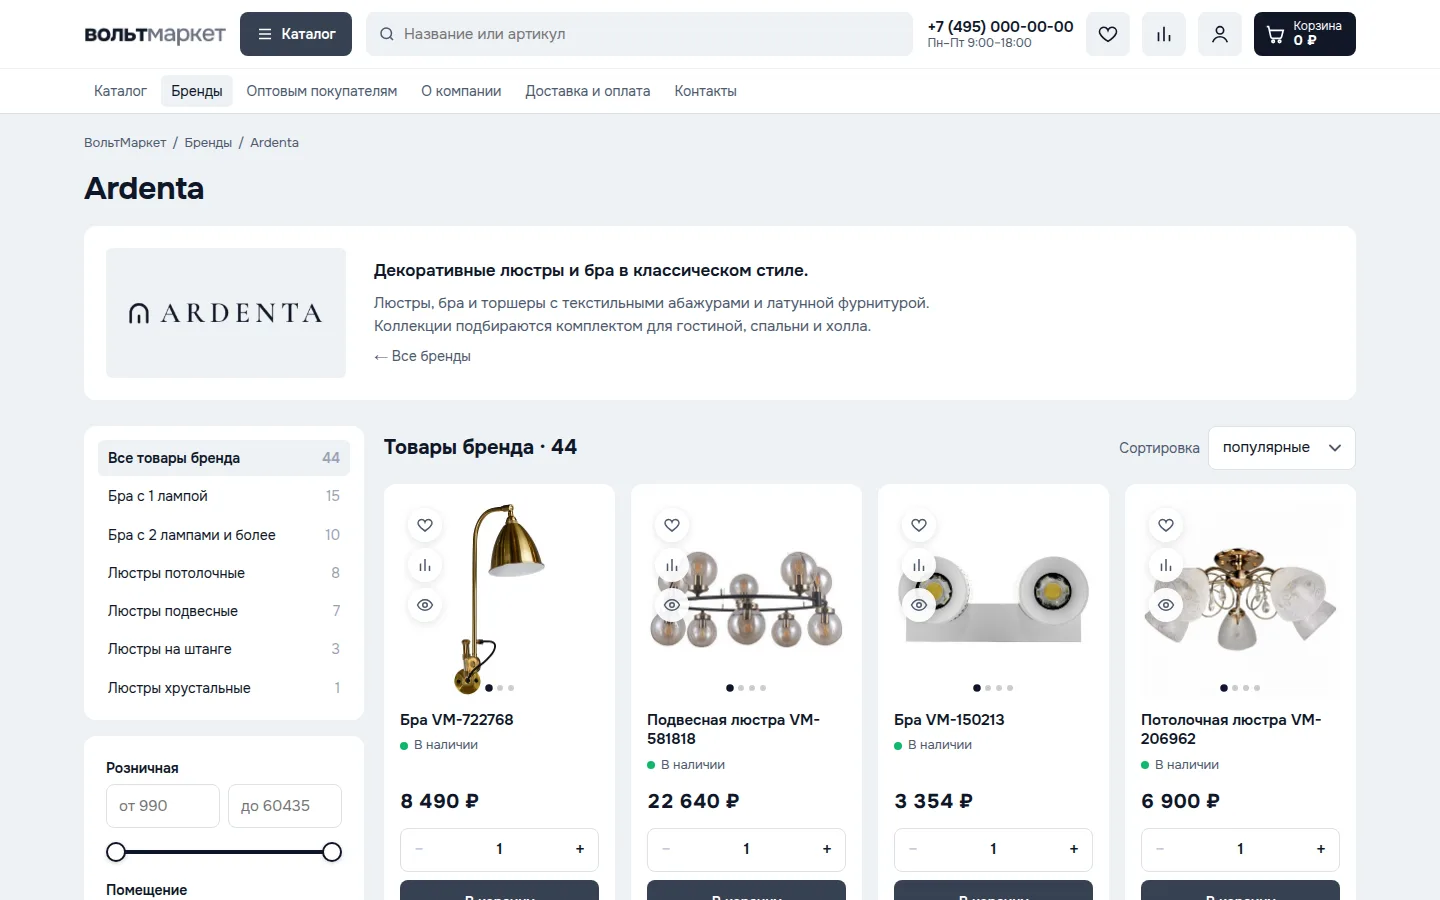Screen dimensions: 1440x900
Task: Go to О компании page
Action: click(x=461, y=91)
